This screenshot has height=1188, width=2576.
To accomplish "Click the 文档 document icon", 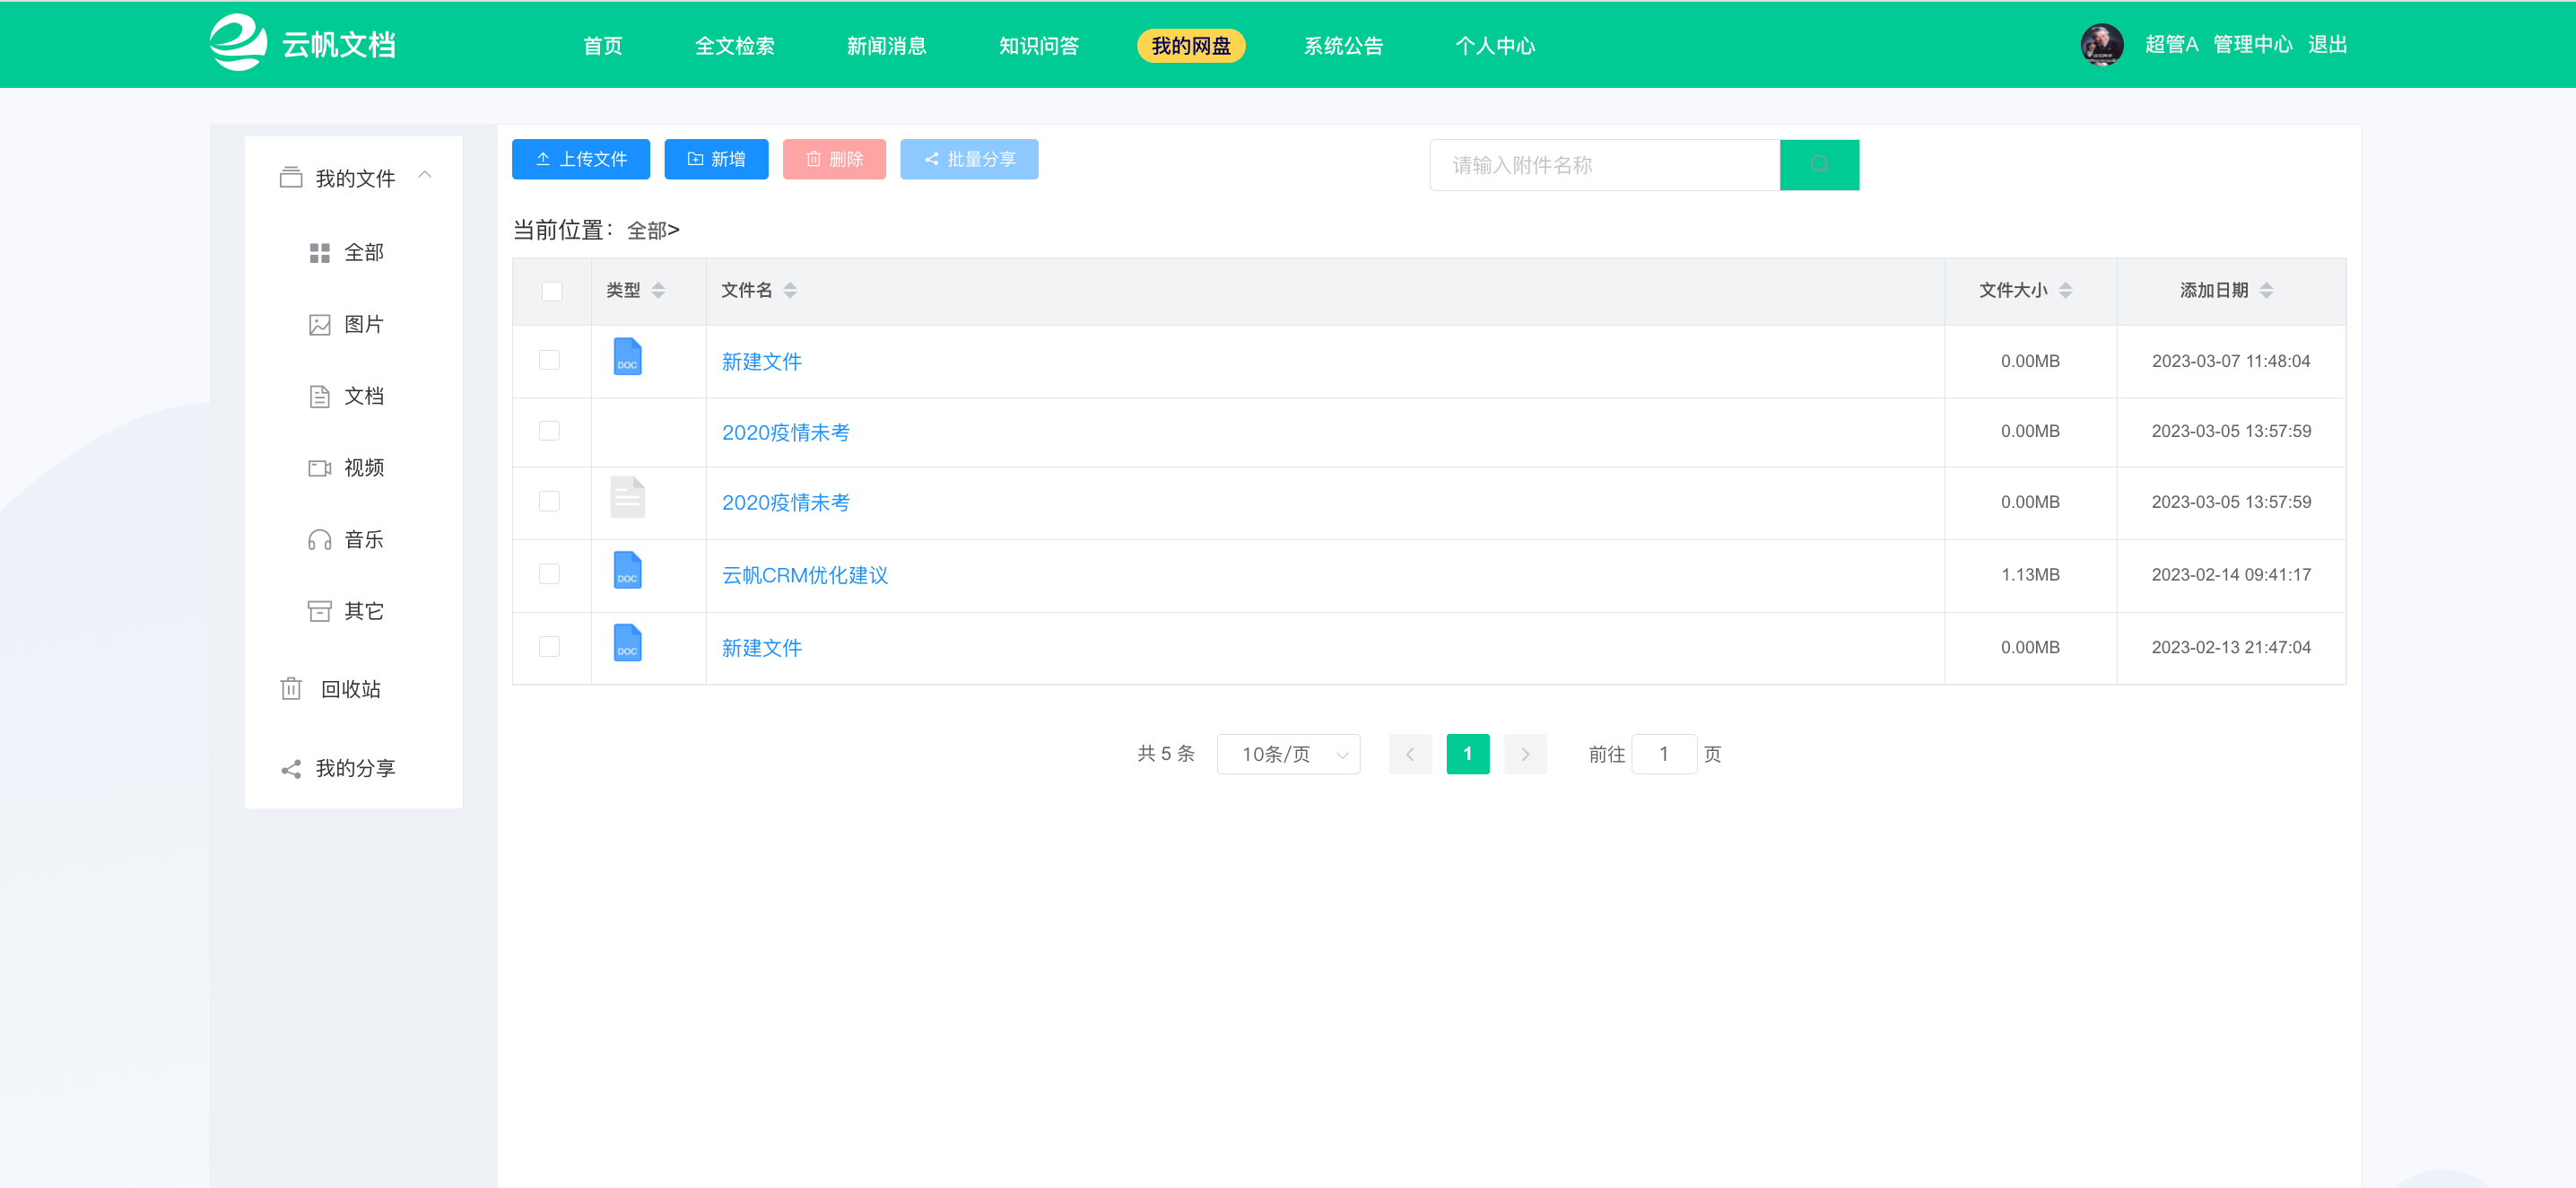I will point(320,397).
